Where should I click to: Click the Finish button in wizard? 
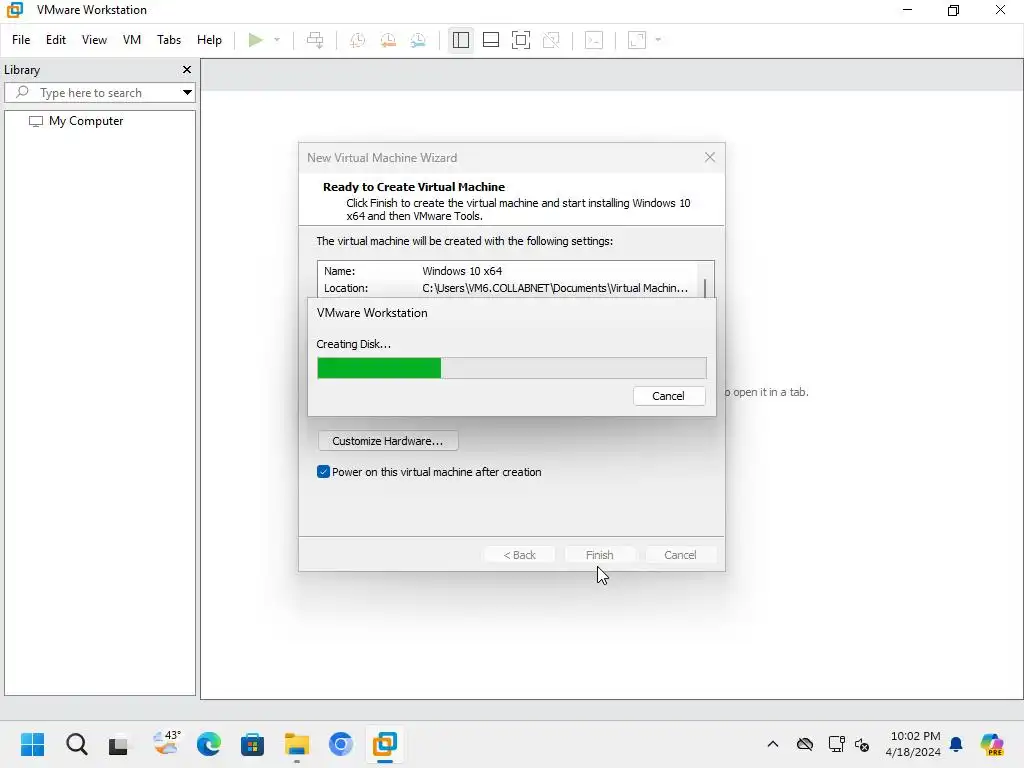coord(600,555)
